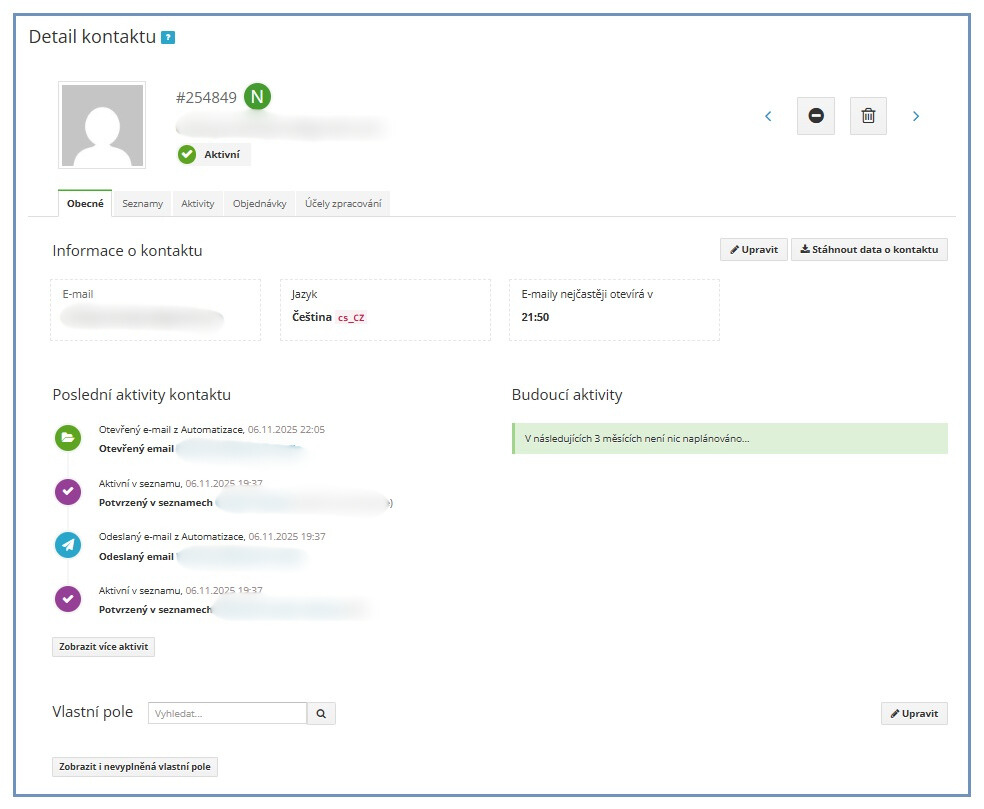Click the block contact icon button

pos(815,116)
